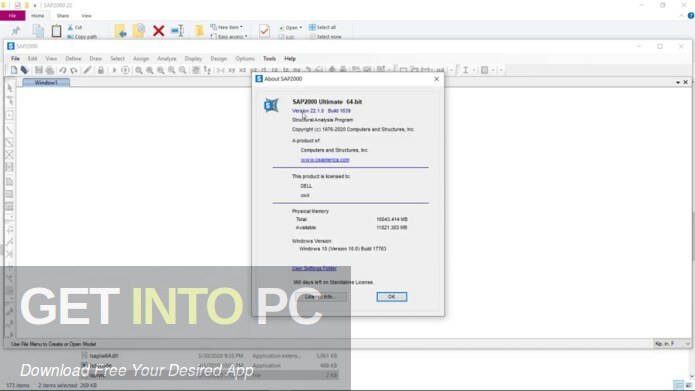Click the gray shell square icon in toolbar

click(x=484, y=70)
